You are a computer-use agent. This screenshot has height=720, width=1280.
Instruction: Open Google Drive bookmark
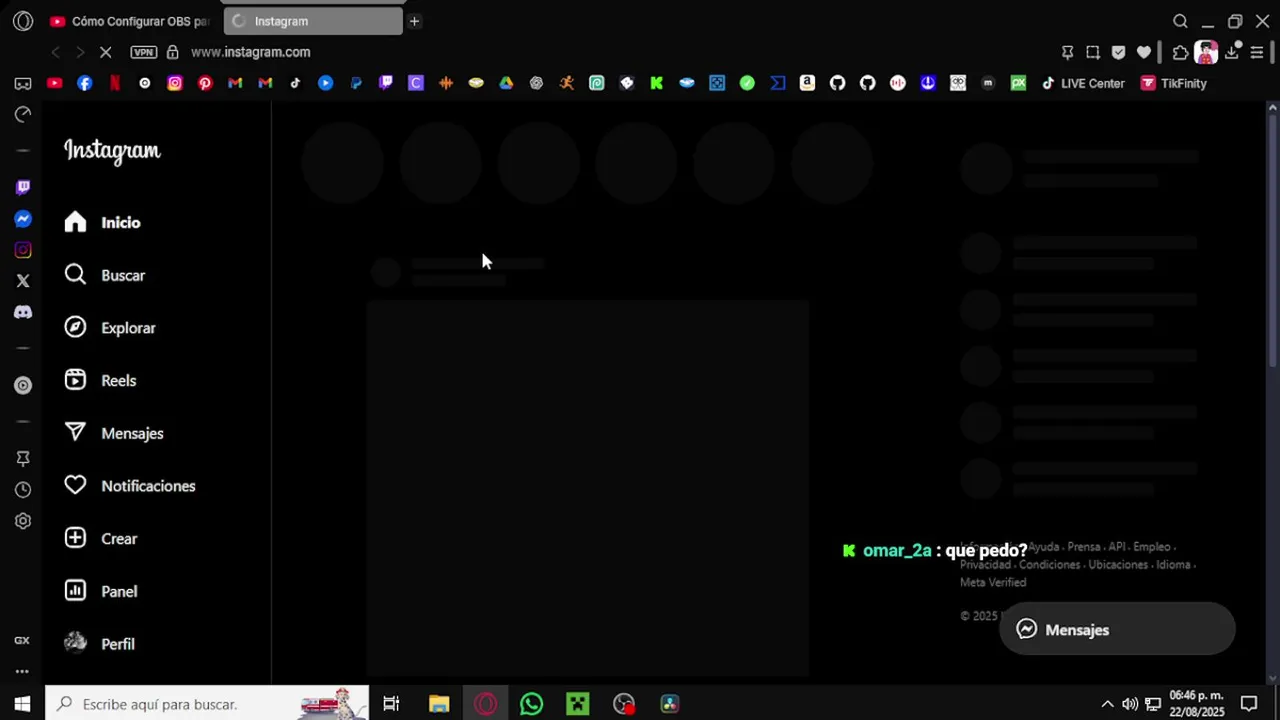506,83
